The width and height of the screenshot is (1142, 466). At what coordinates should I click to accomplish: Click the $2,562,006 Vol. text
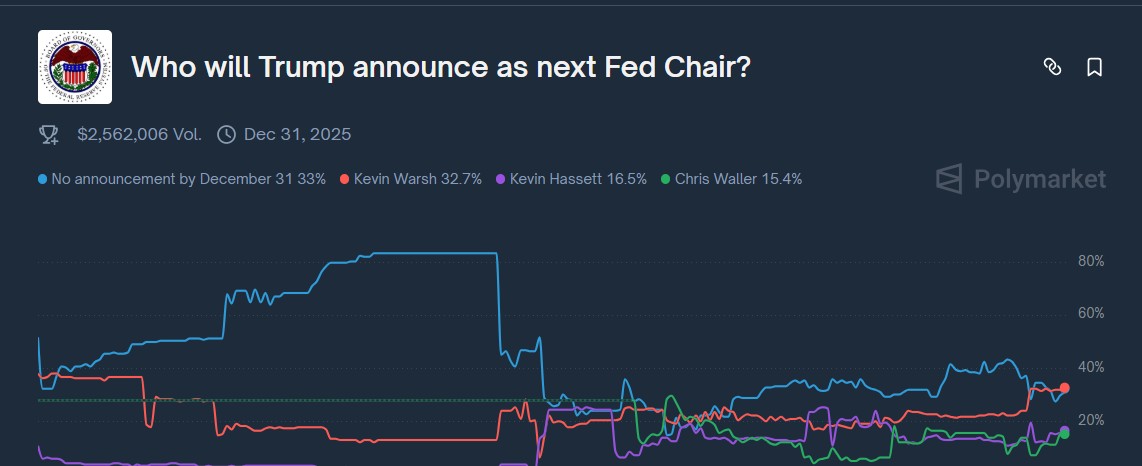(x=140, y=135)
